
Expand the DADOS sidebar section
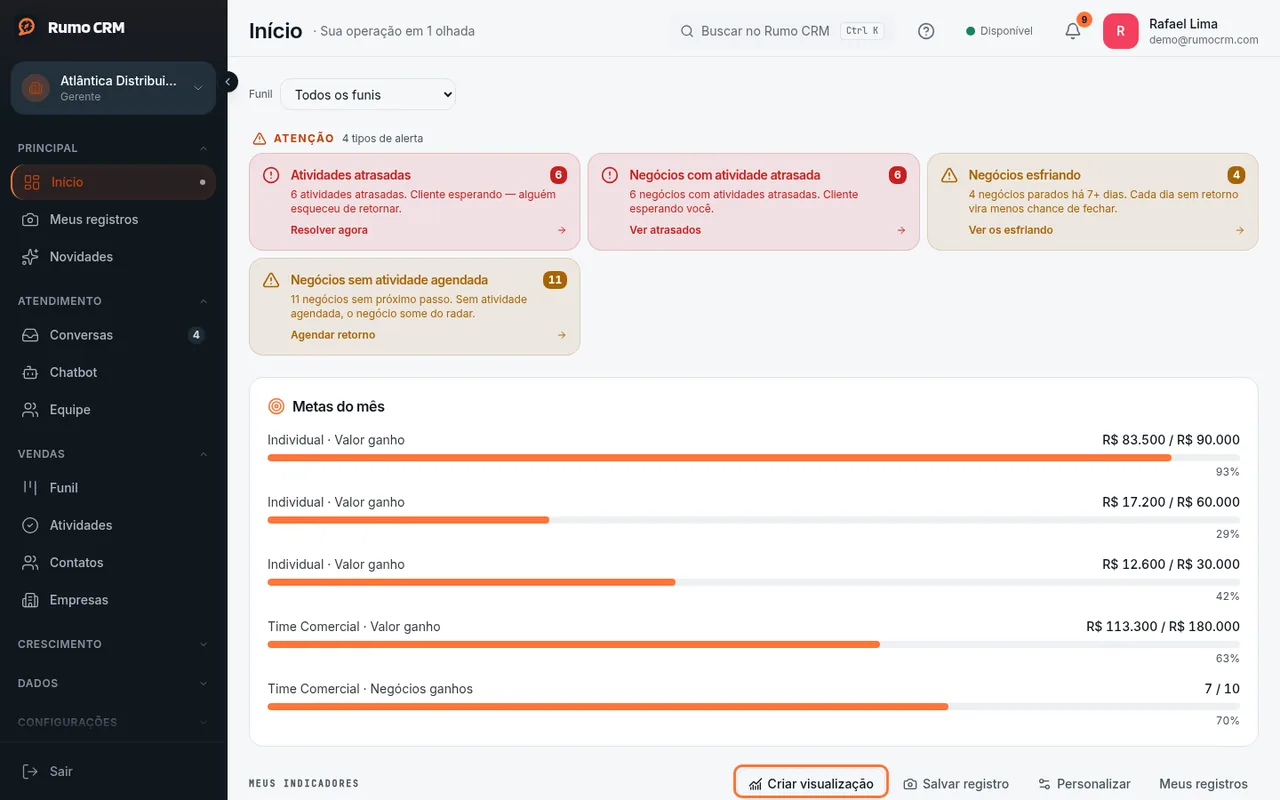[x=113, y=683]
